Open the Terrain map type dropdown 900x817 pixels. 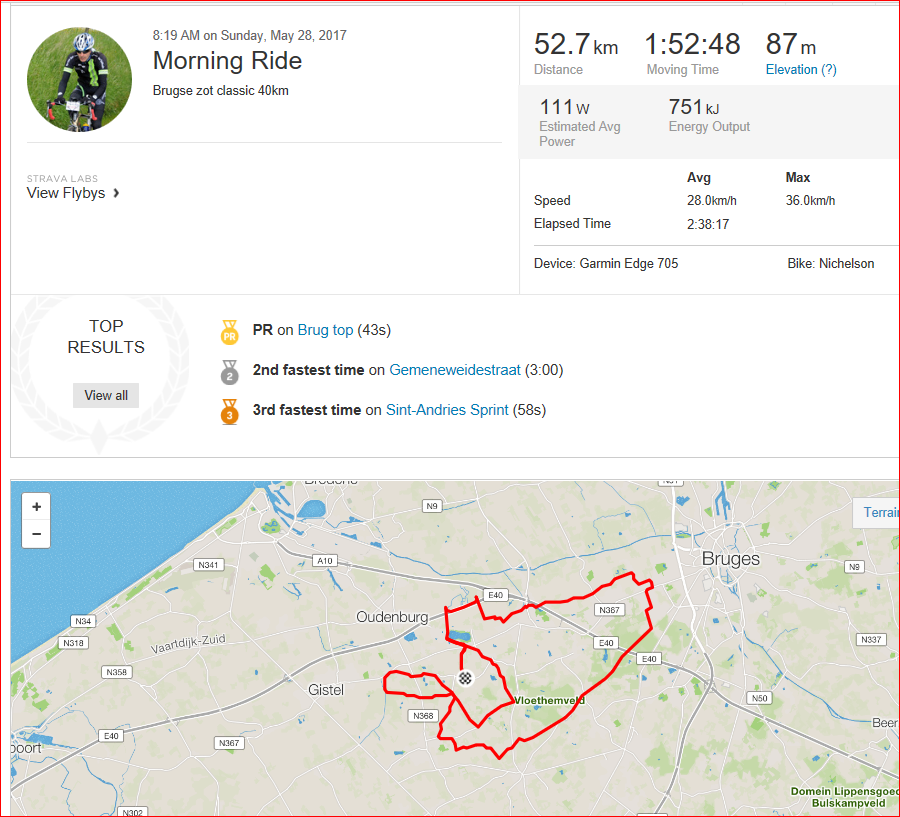(876, 512)
